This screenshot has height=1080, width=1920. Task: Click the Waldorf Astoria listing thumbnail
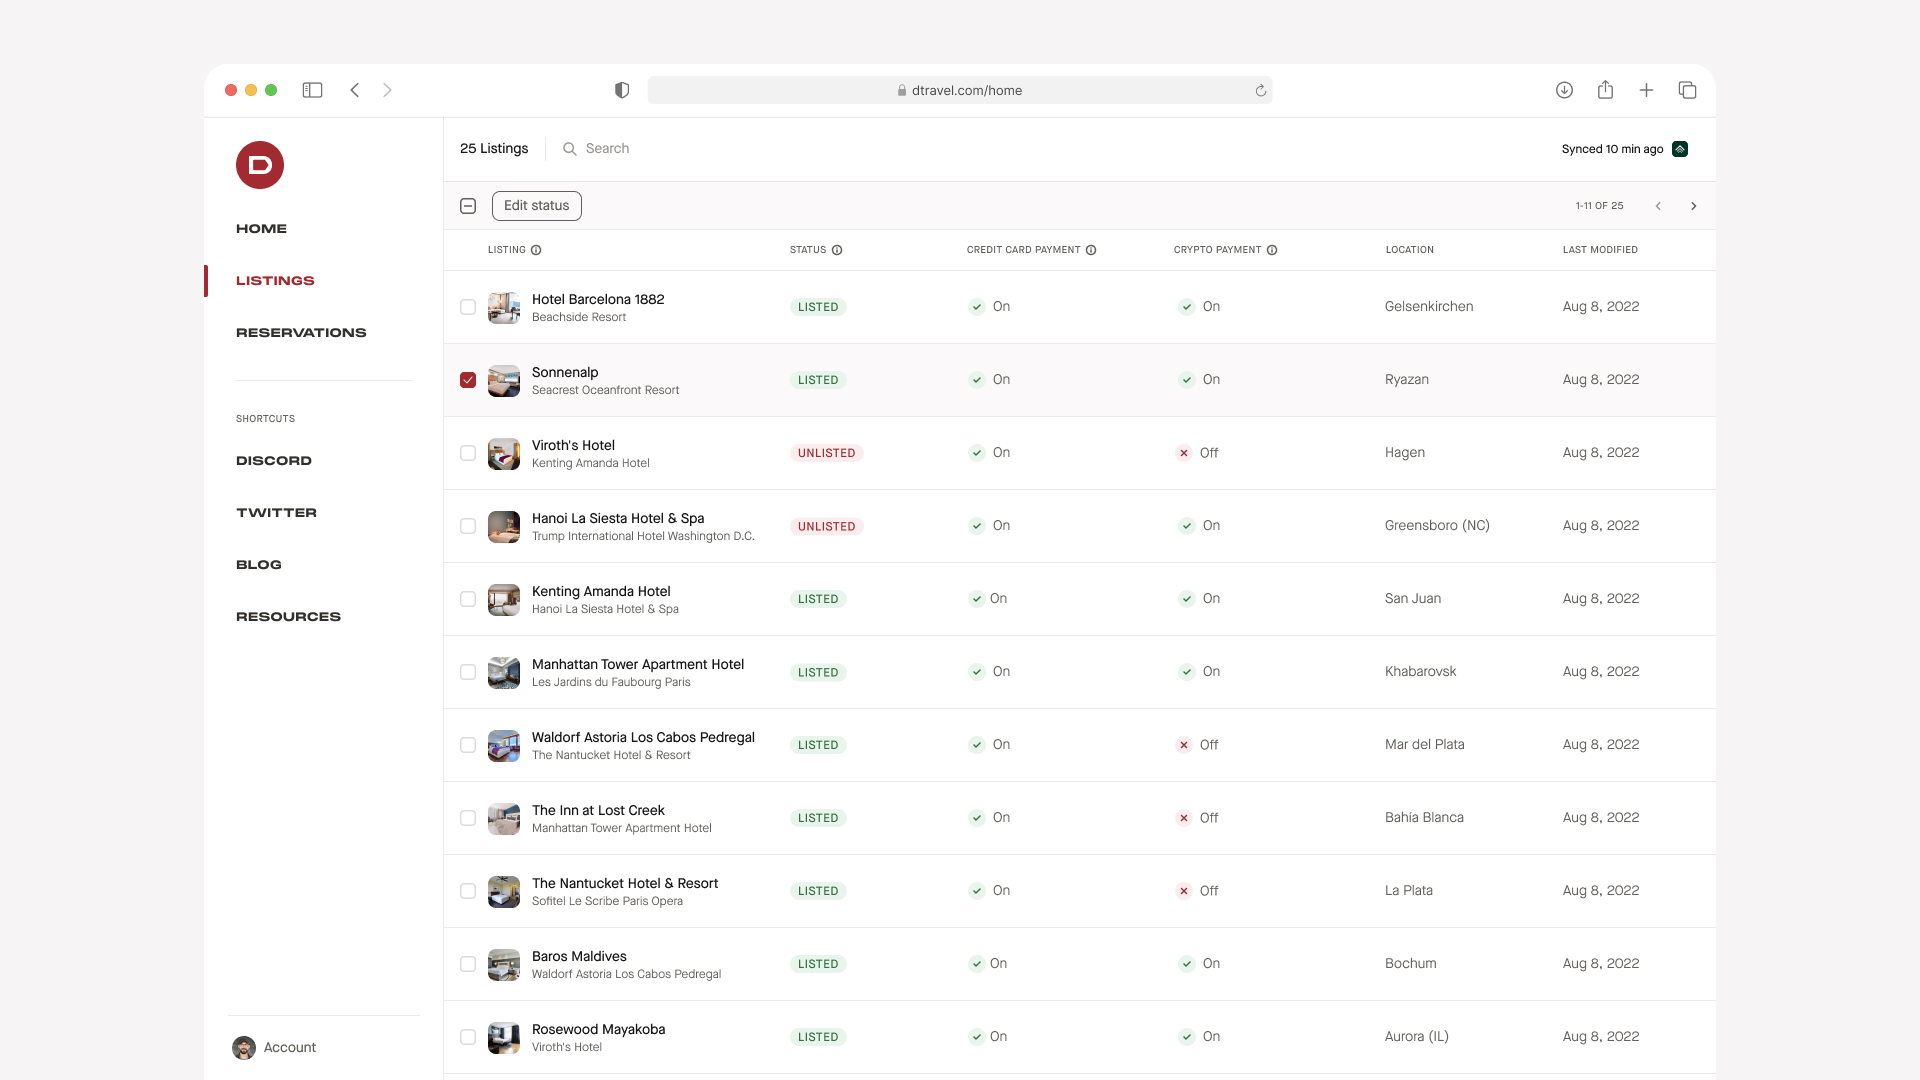[x=504, y=744]
